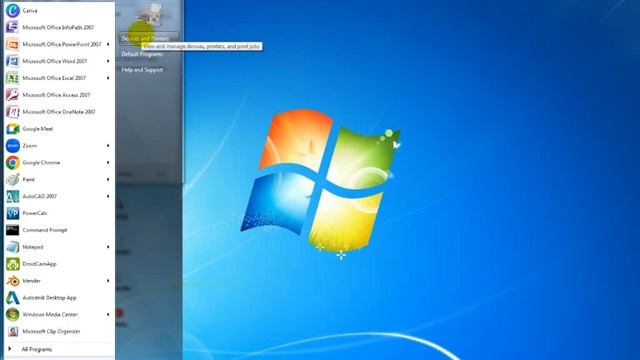Click the Command Prompt text label
640x360 pixels.
click(x=45, y=230)
